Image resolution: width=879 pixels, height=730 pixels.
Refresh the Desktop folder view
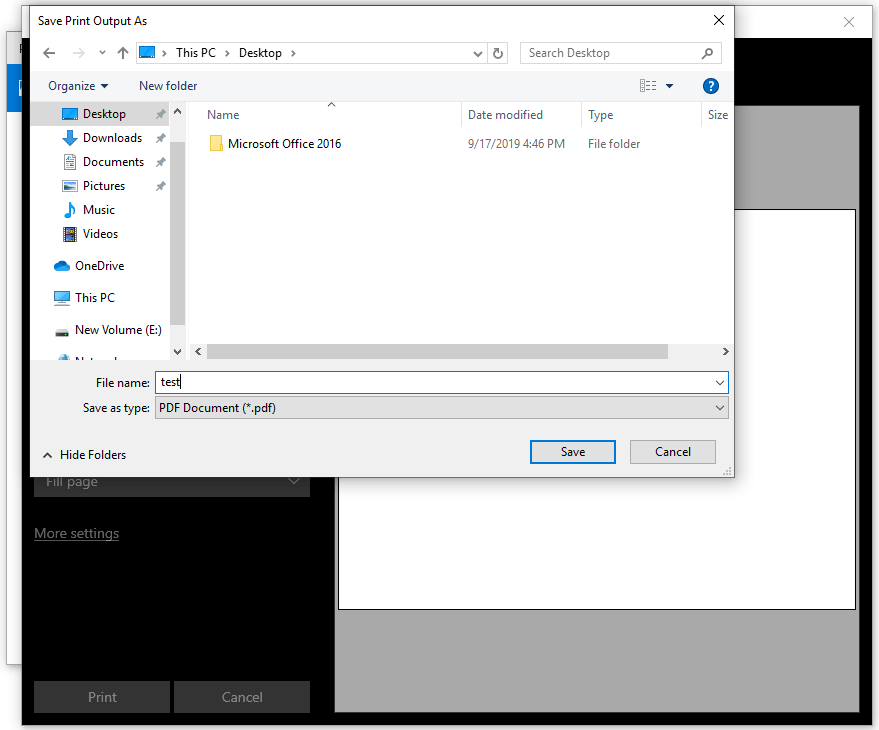point(497,52)
